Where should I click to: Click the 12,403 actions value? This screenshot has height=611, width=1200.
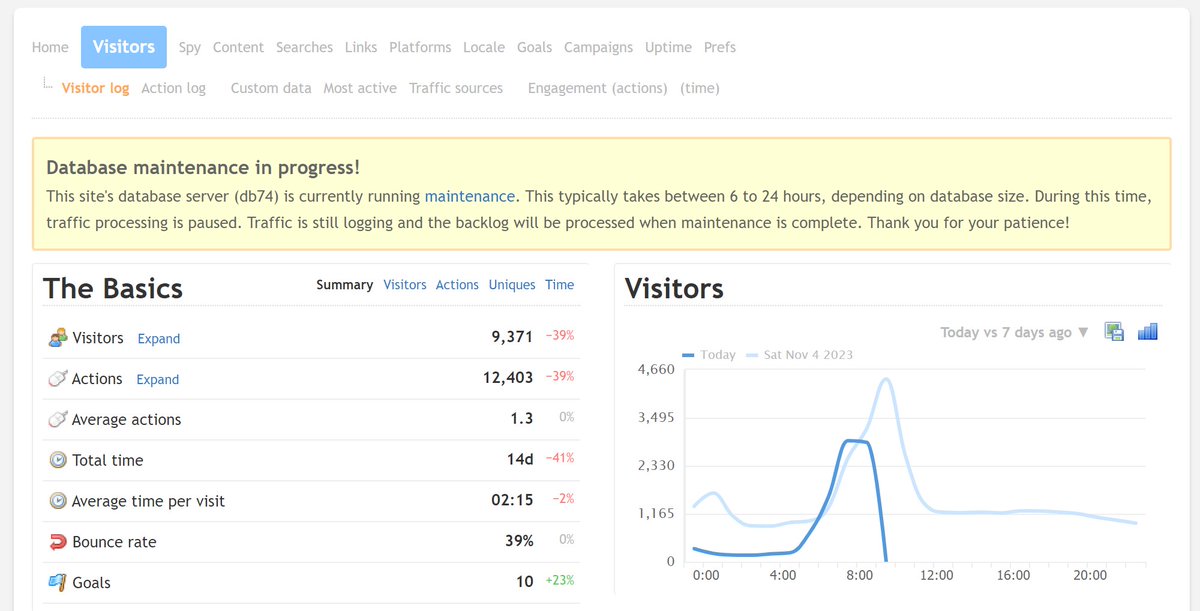tap(508, 378)
